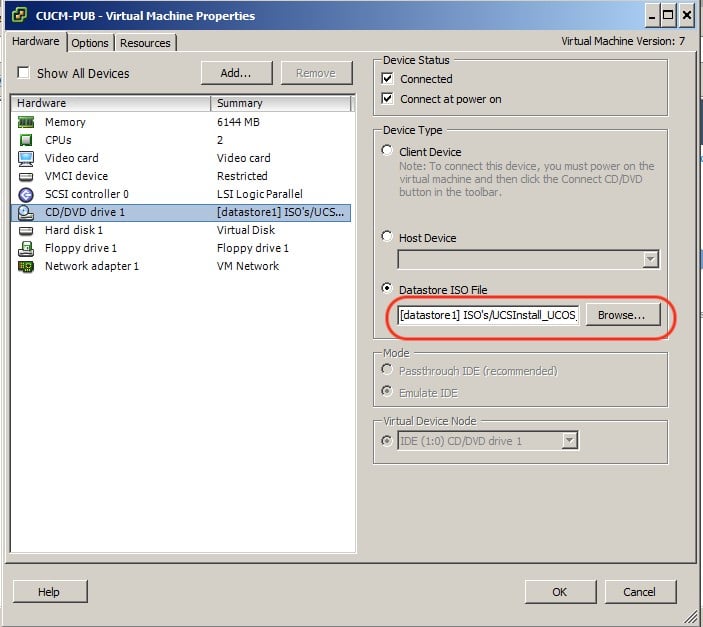
Task: Click the SCSI controller 0 icon
Action: (26, 195)
